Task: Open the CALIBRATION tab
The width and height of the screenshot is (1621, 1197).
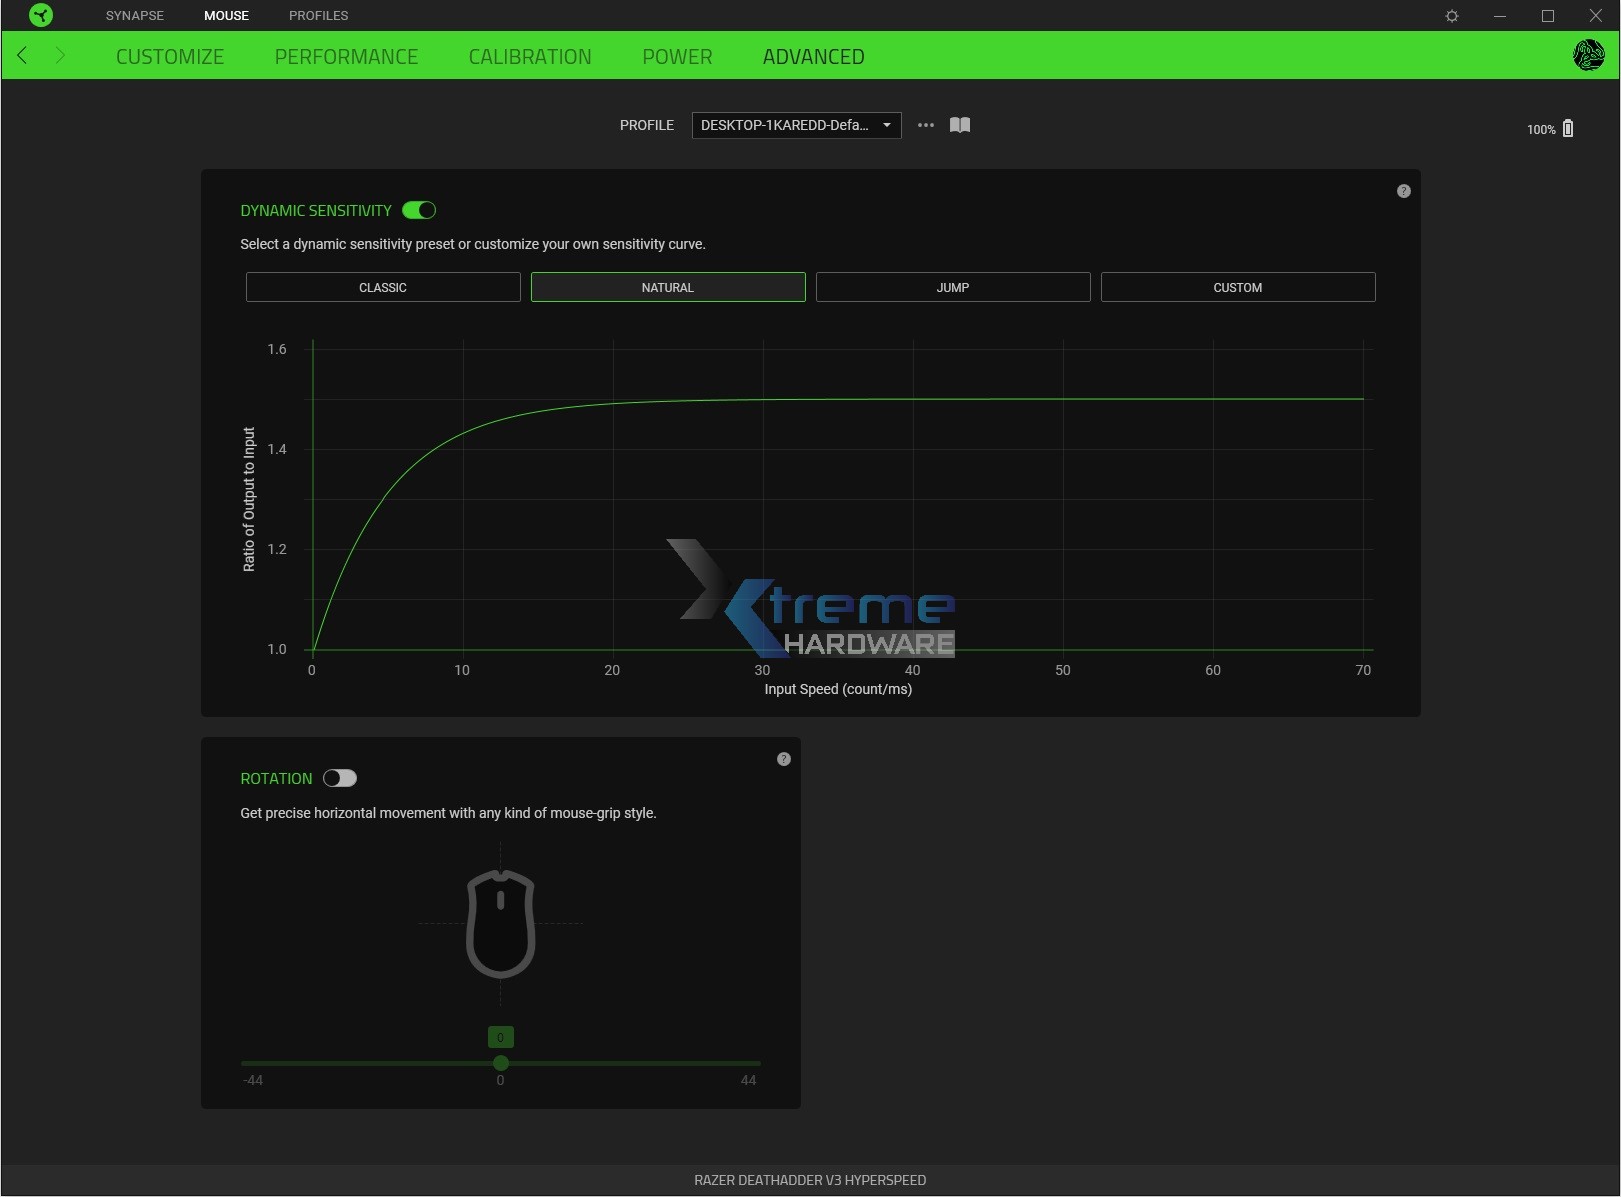Action: [530, 56]
